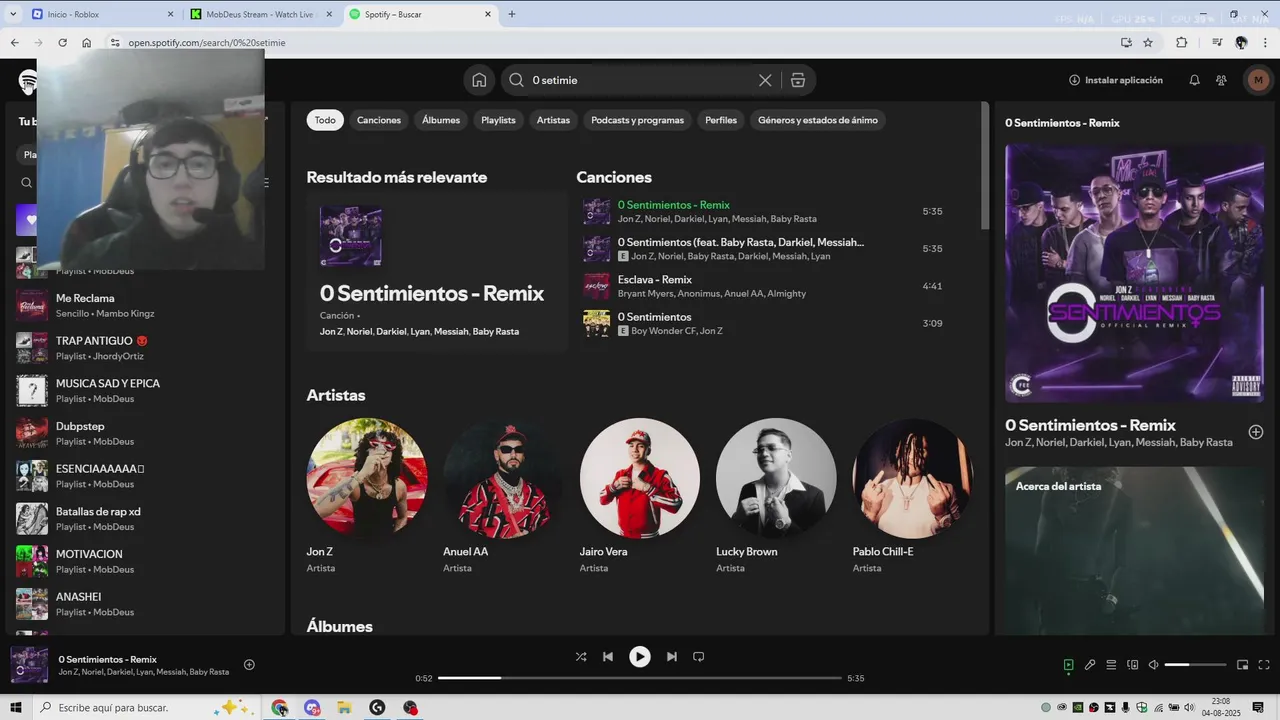Screen dimensions: 1280x720
Task: Open Friend Activity people icon
Action: (x=1221, y=80)
